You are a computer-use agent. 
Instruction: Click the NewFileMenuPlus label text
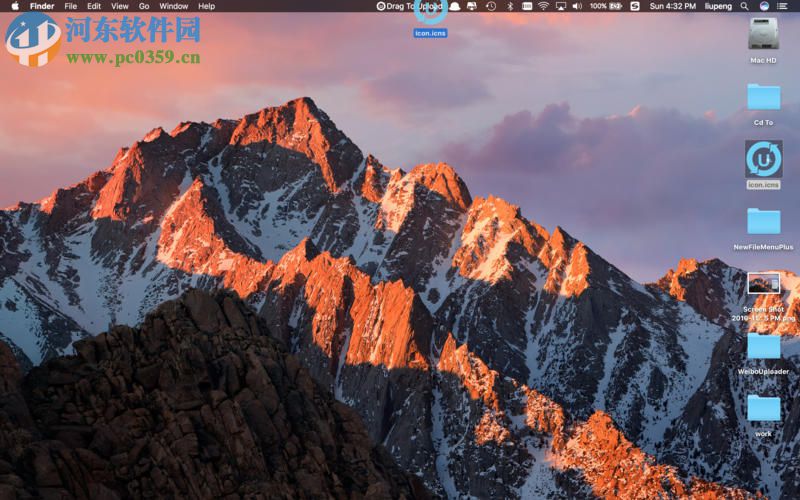pos(763,247)
